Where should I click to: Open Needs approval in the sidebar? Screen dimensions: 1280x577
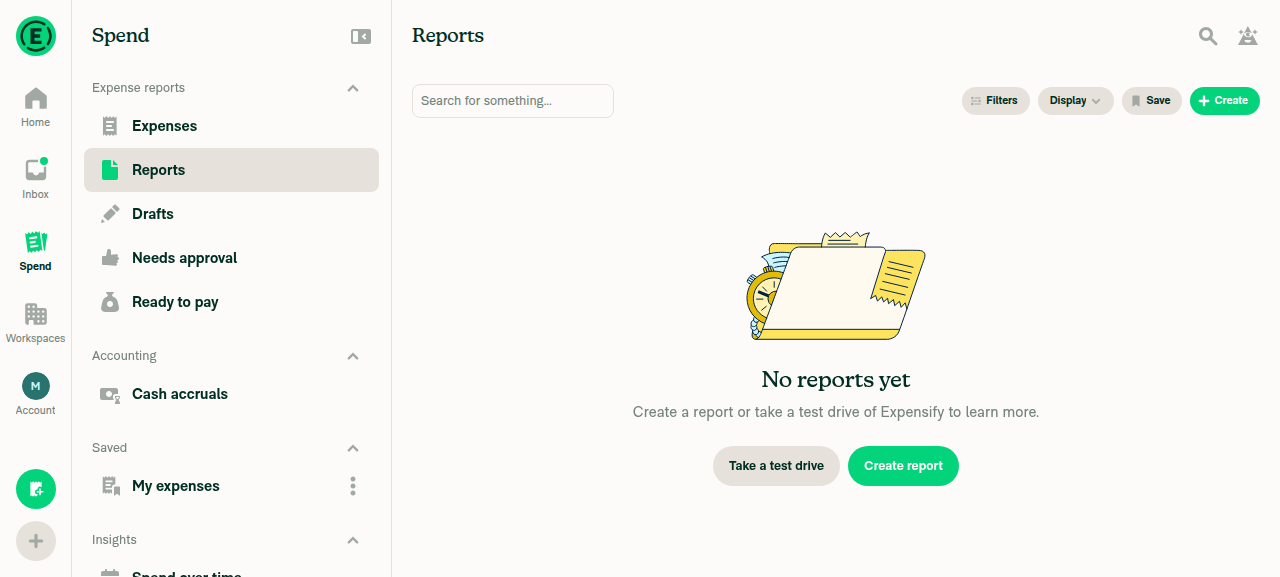(231, 258)
